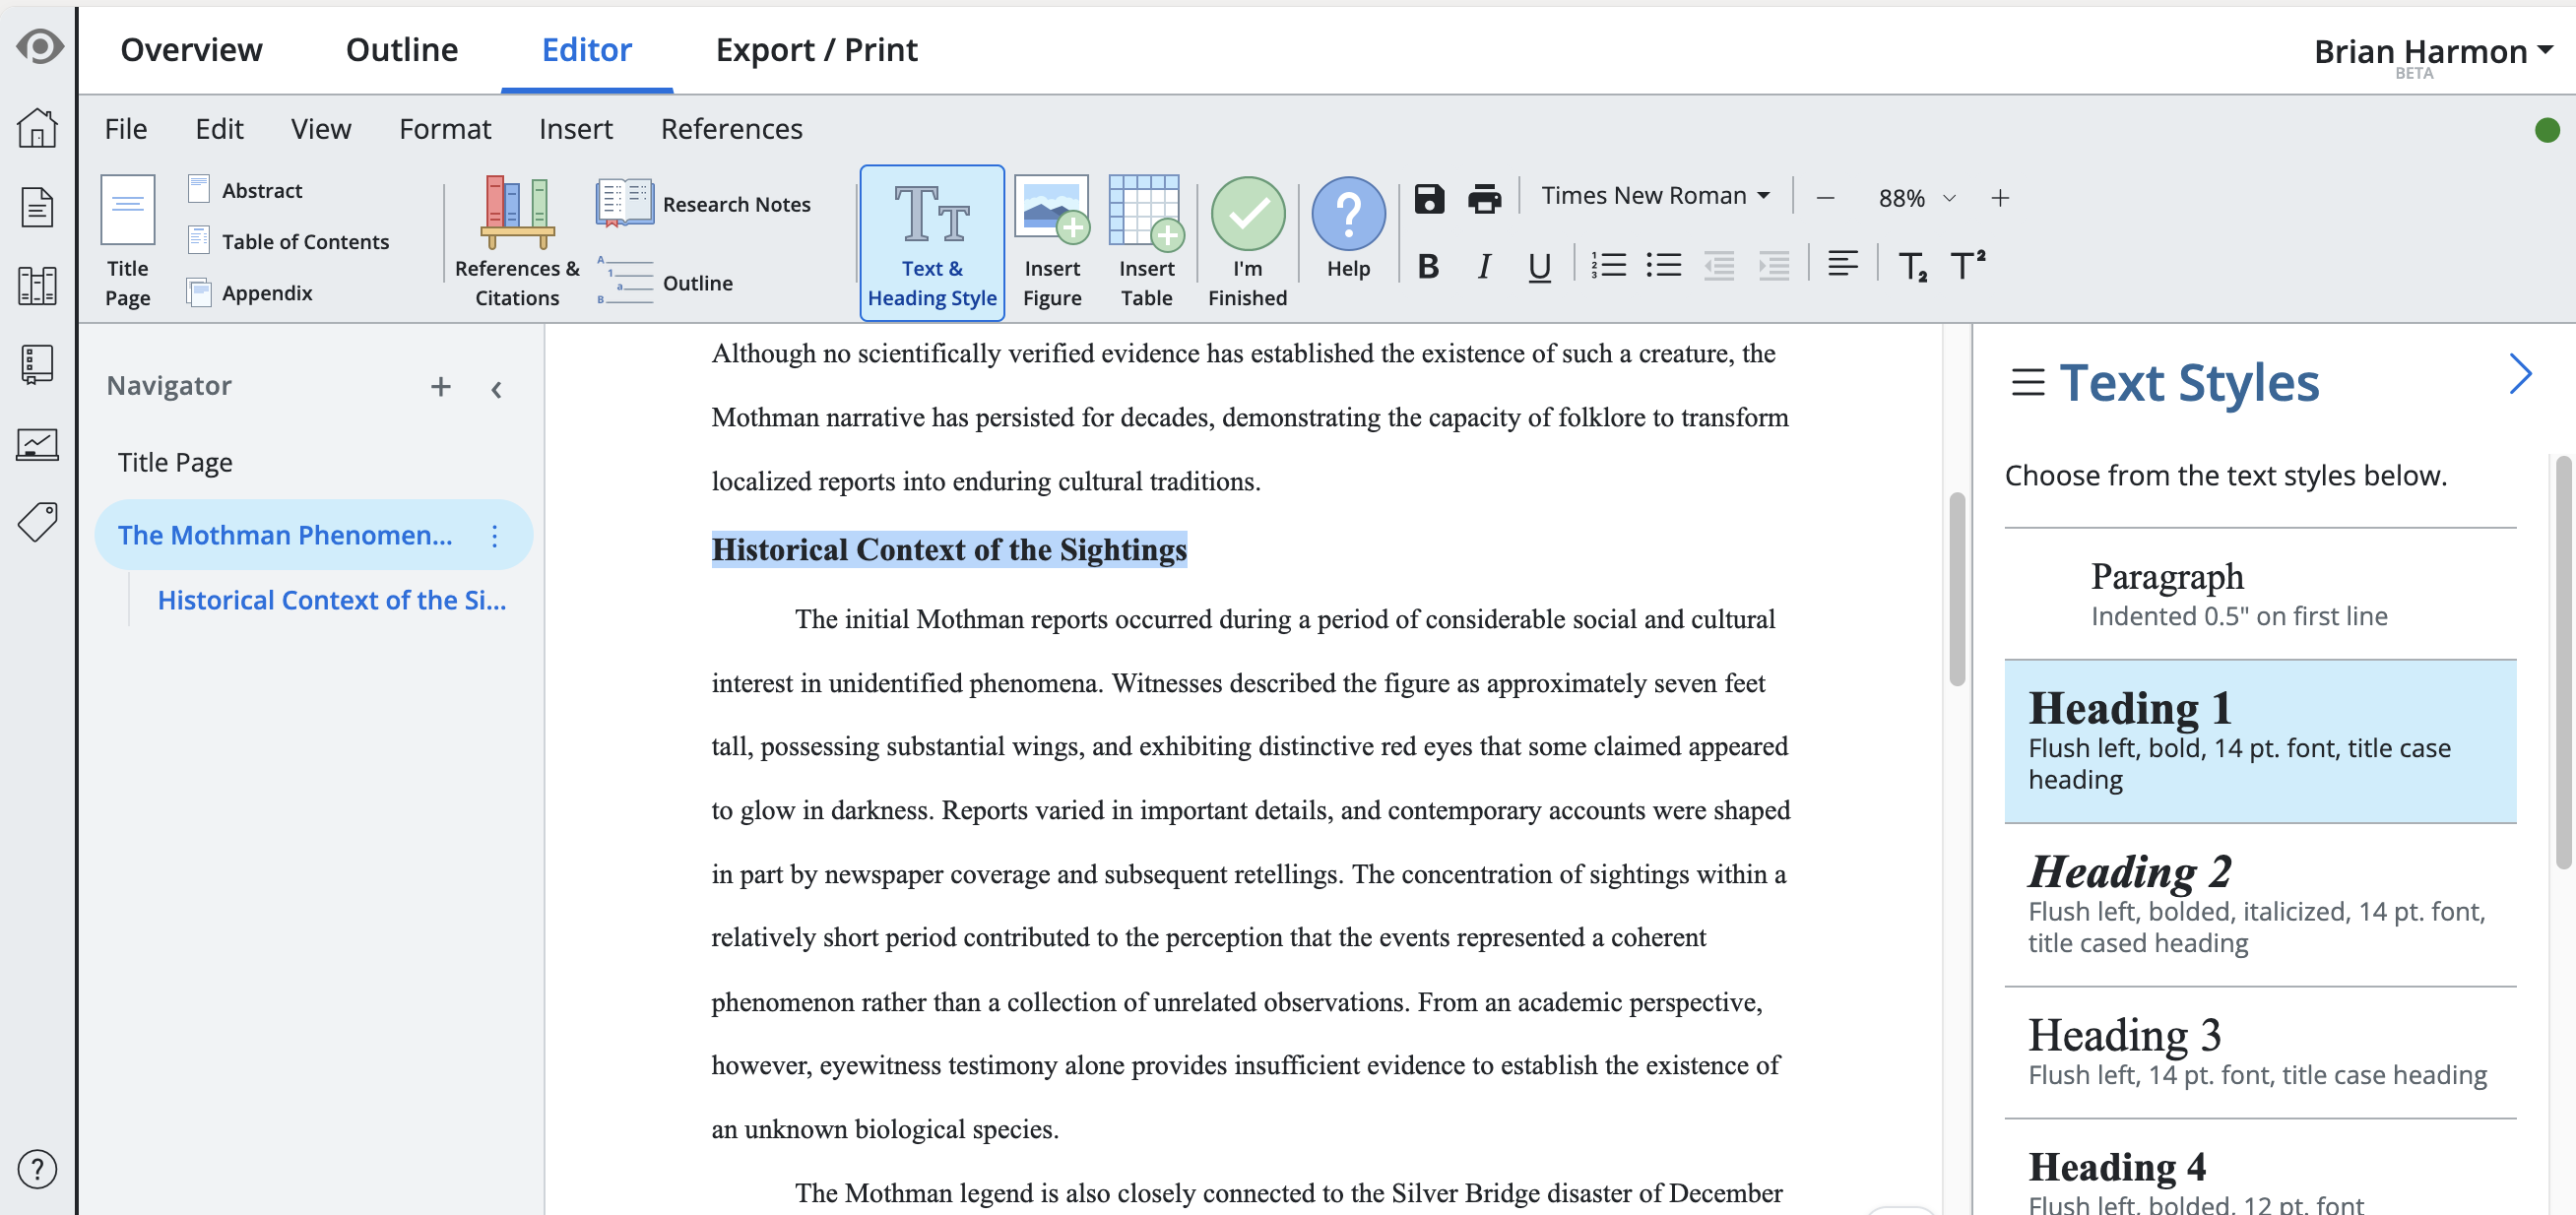Insert a Title Page
This screenshot has width=2576, height=1215.
coord(128,241)
